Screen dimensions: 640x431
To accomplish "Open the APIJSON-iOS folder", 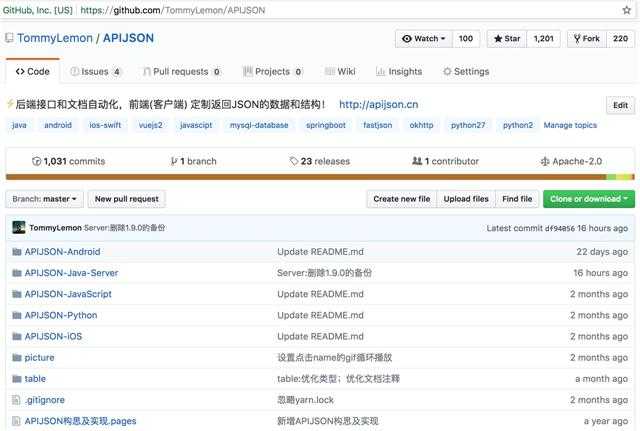I will point(53,337).
